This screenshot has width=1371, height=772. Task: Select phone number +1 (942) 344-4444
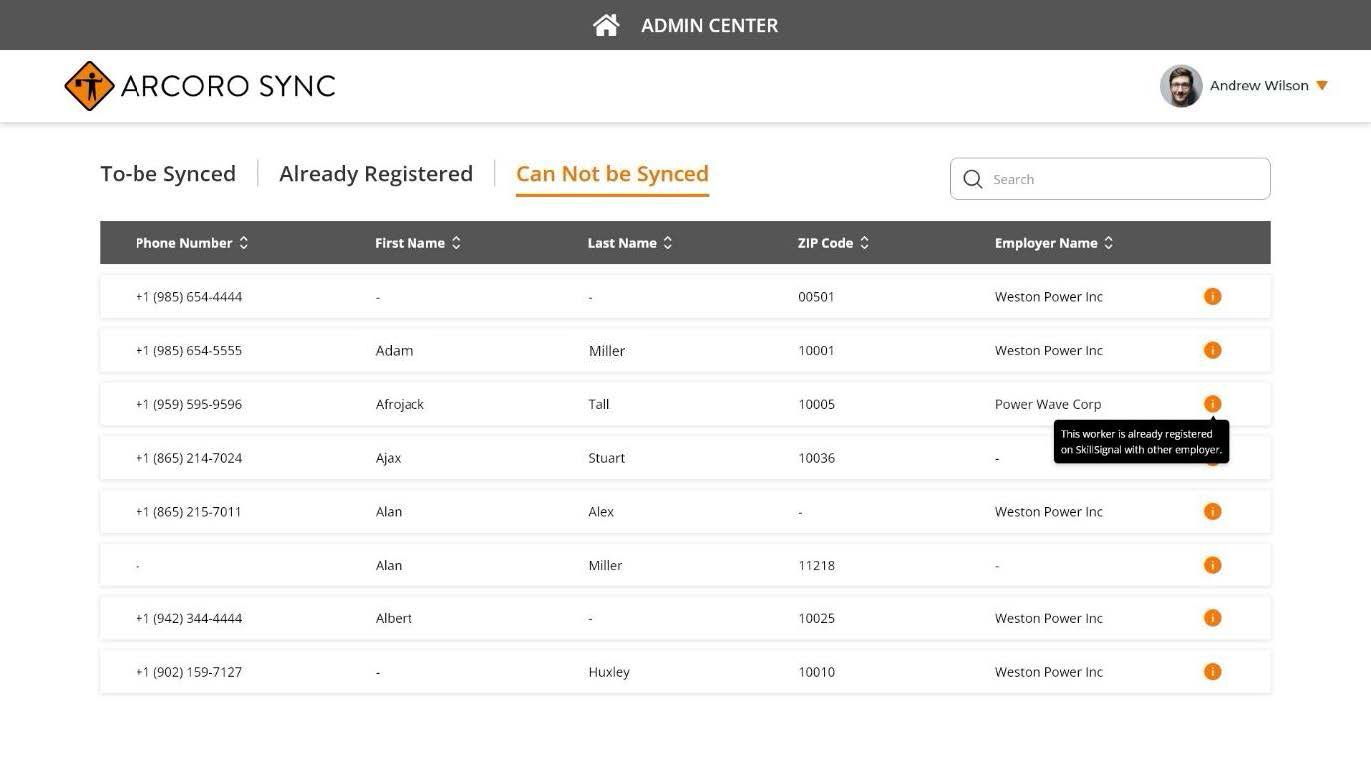coord(189,619)
